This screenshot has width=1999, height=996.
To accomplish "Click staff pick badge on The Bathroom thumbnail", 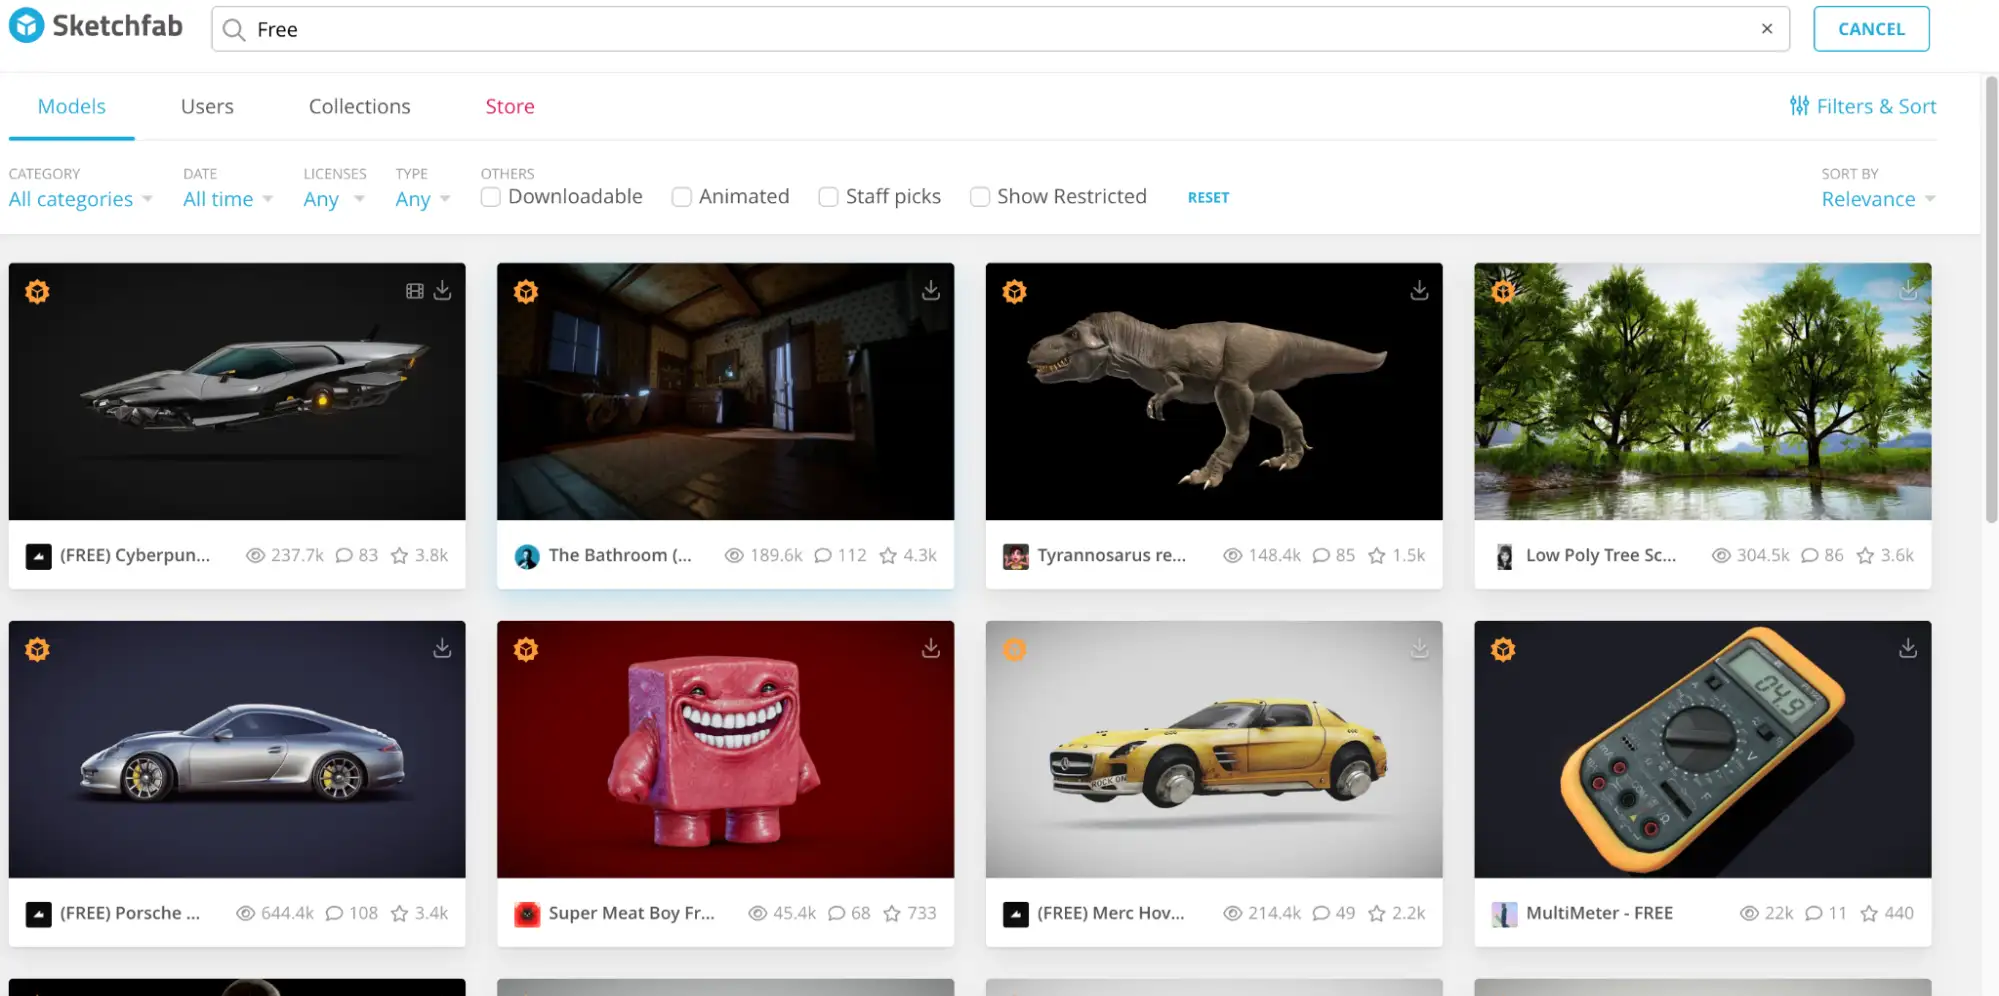I will (x=526, y=292).
